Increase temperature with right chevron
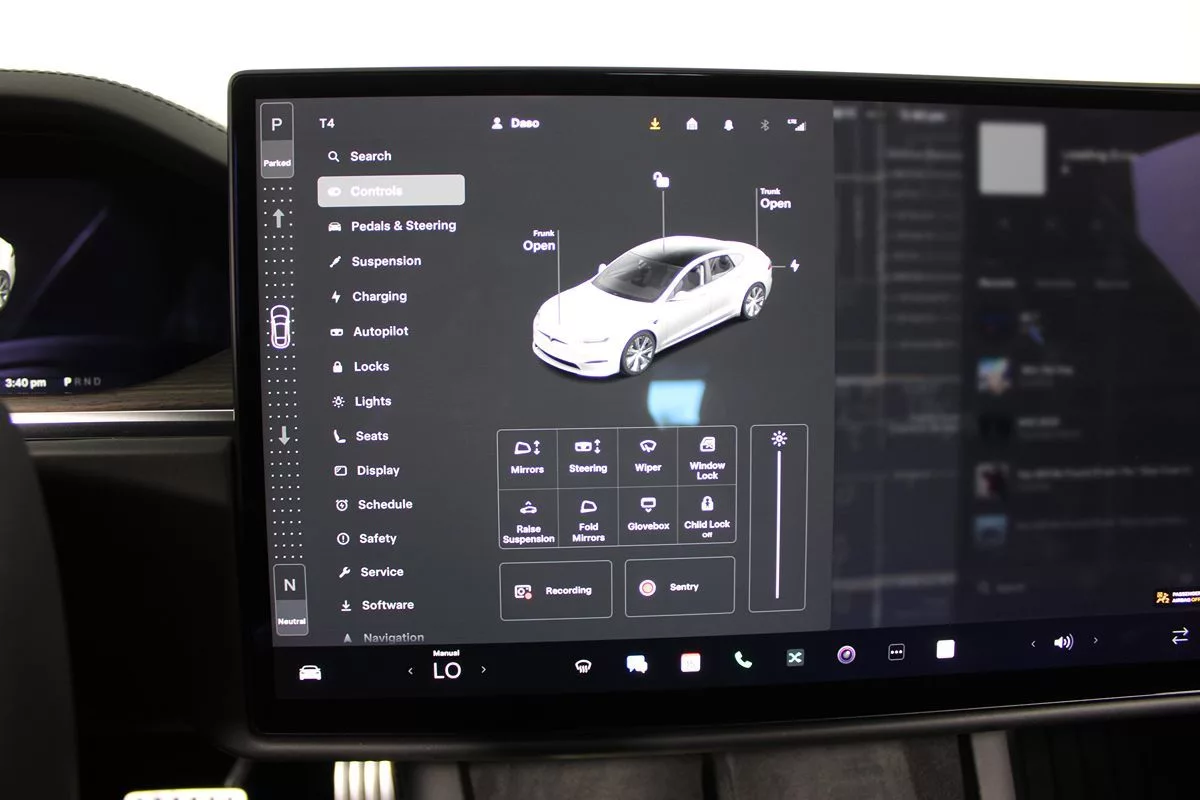 (484, 670)
